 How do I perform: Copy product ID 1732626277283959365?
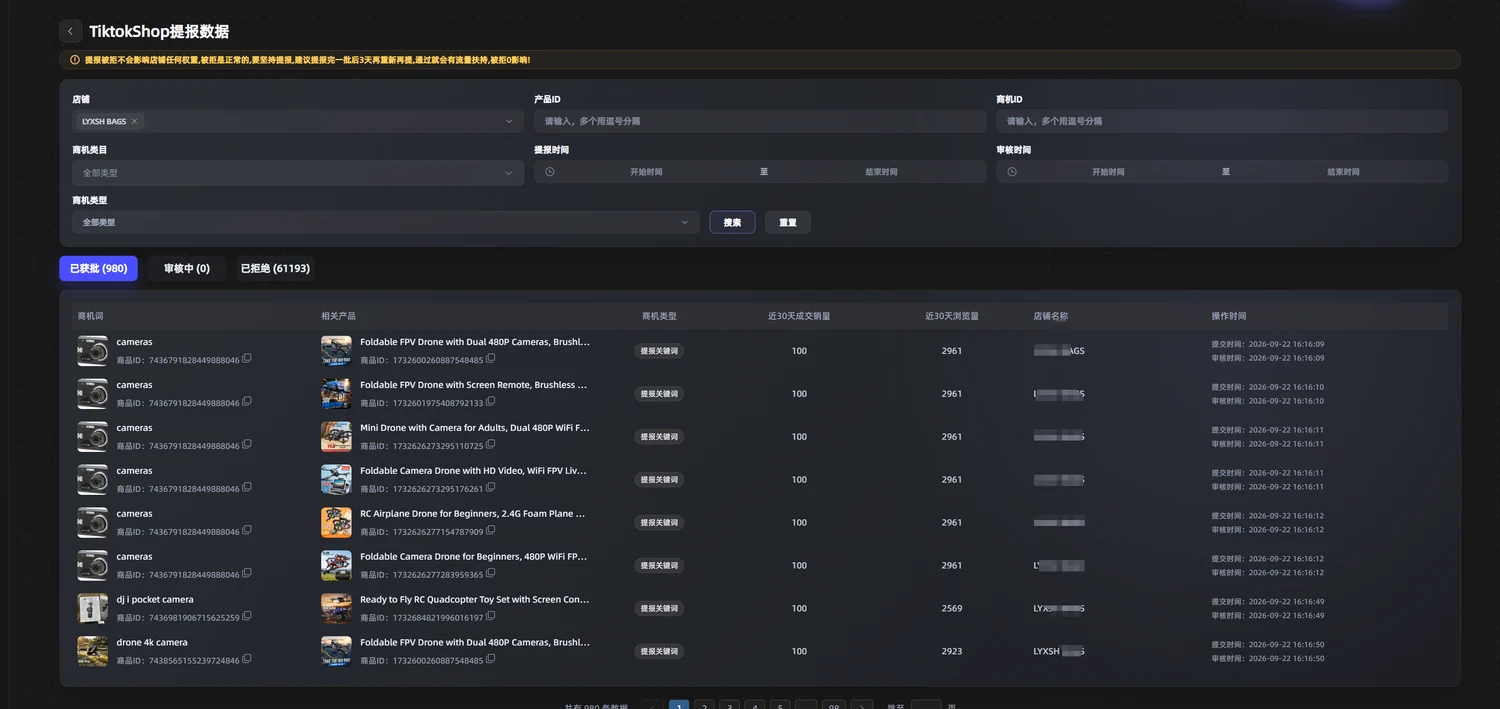coord(490,574)
